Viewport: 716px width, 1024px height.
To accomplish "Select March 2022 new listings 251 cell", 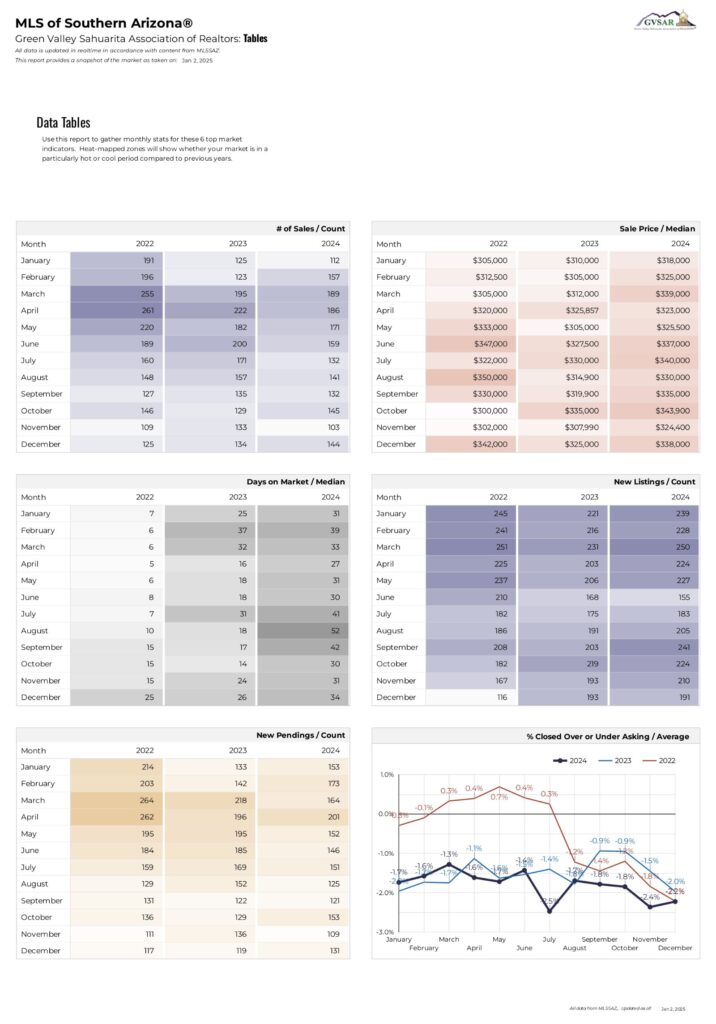I will (x=471, y=547).
